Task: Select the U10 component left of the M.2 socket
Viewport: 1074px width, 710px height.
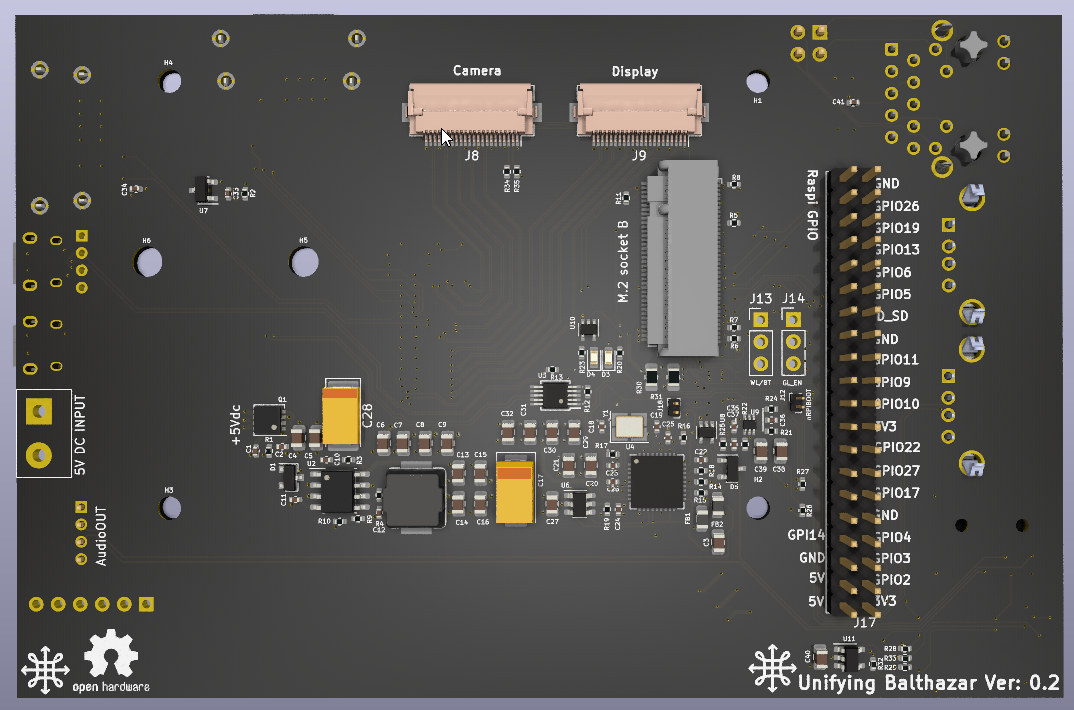Action: pyautogui.click(x=588, y=329)
